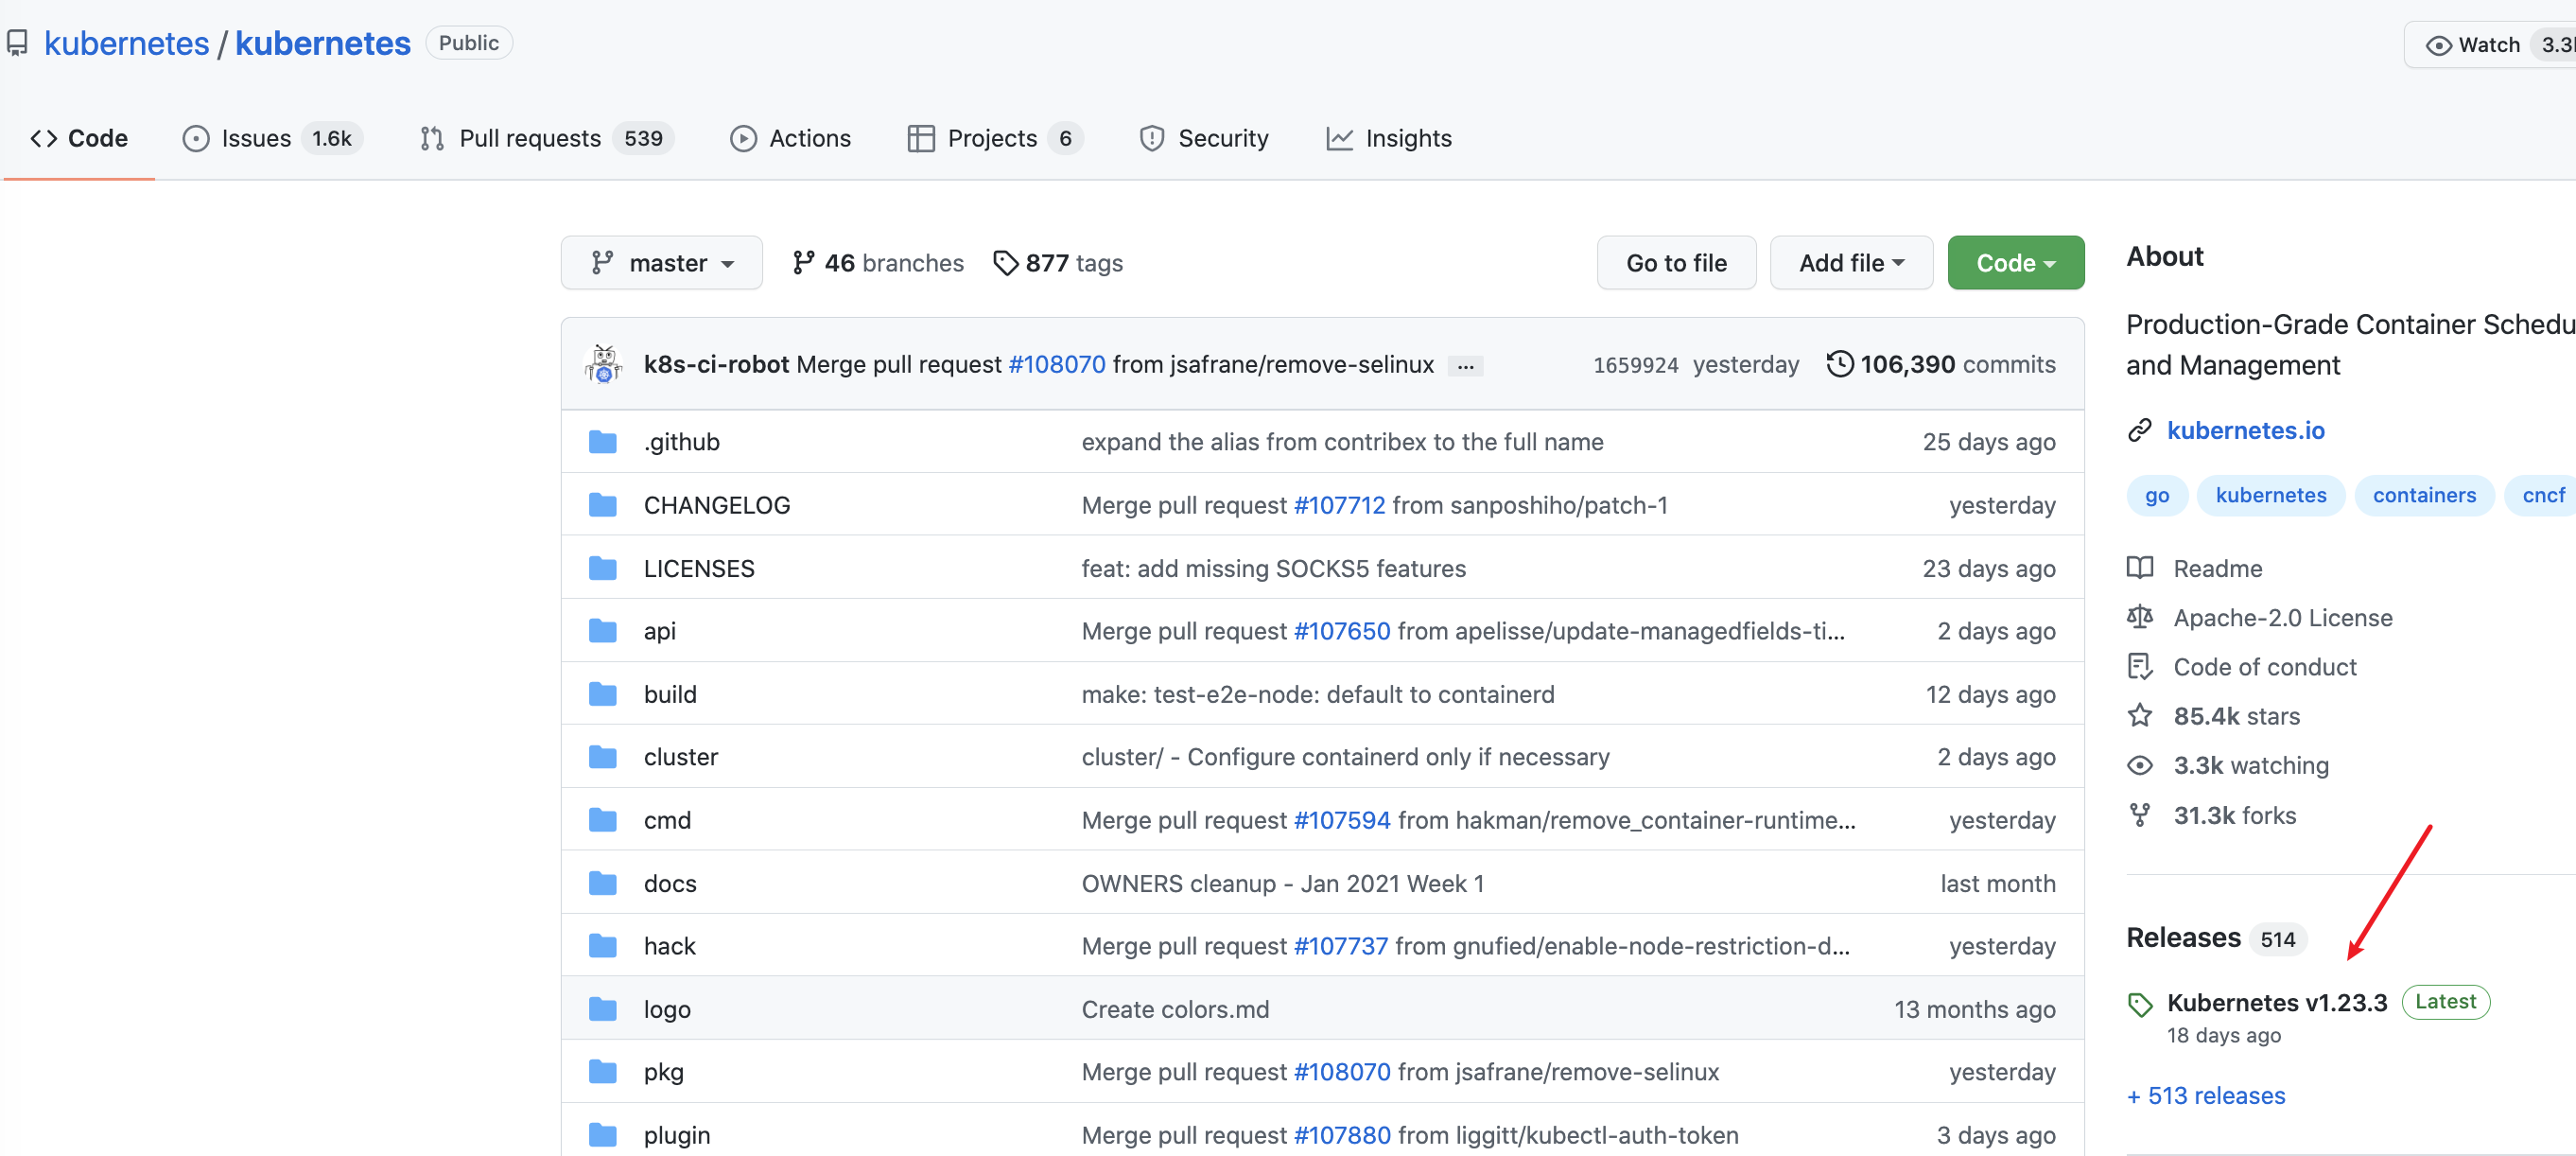Click the forks icon next to 31.3k forks

coord(2139,815)
